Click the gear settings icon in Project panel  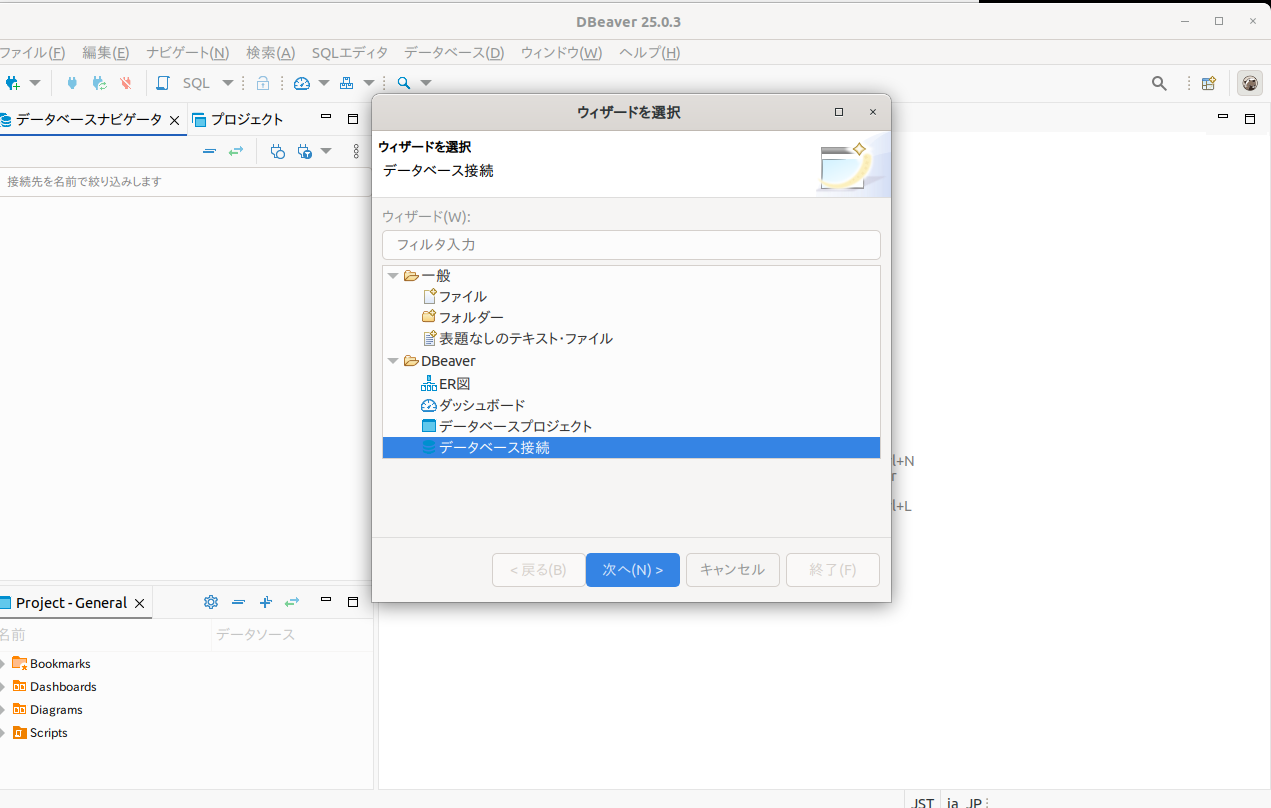[x=211, y=602]
